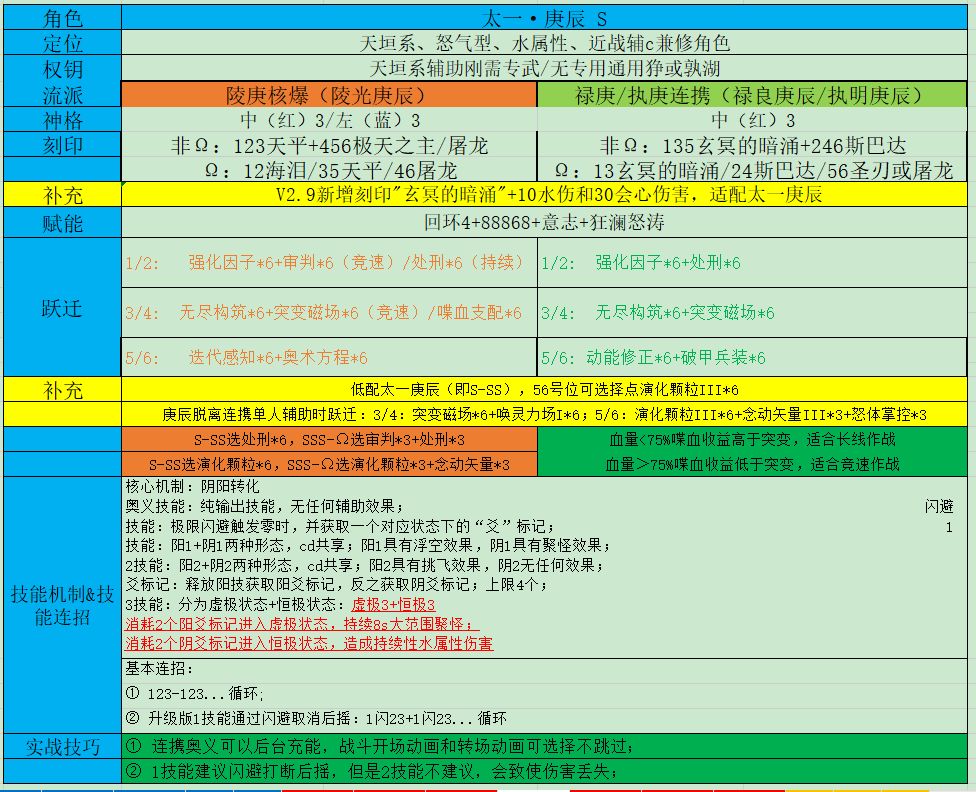The height and width of the screenshot is (792, 976).
Task: Click cell 'Ω：12海泪/35天平/46屠龙'
Action: 329,170
